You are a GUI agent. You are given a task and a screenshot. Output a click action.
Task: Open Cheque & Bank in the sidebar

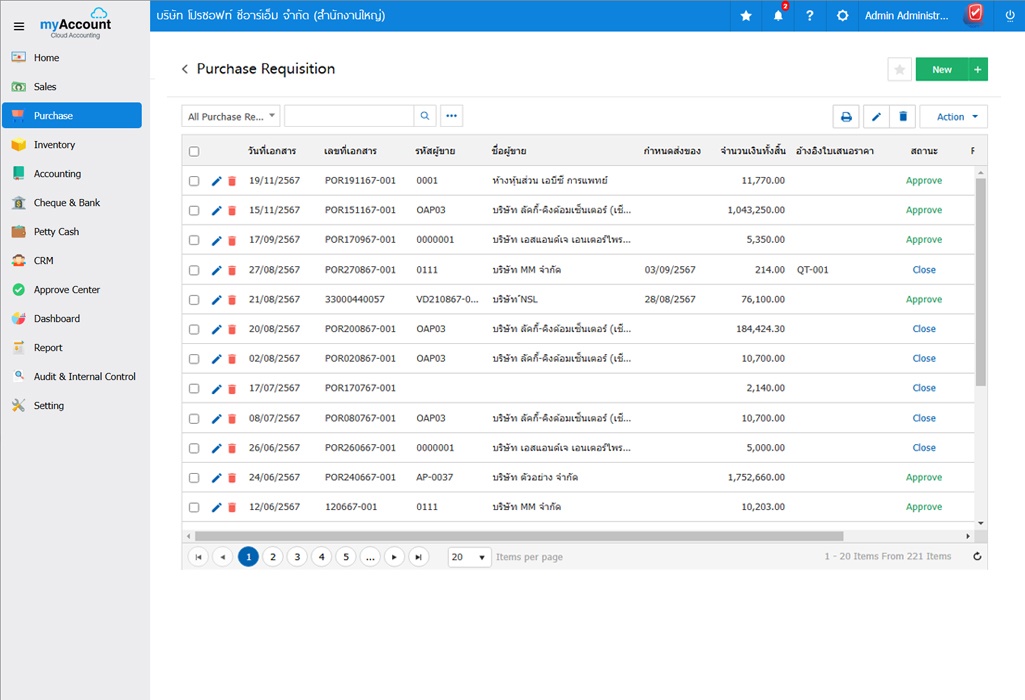click(72, 203)
